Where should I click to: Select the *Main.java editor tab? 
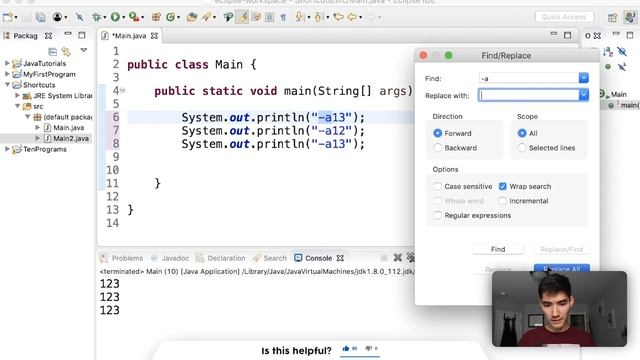pyautogui.click(x=129, y=36)
